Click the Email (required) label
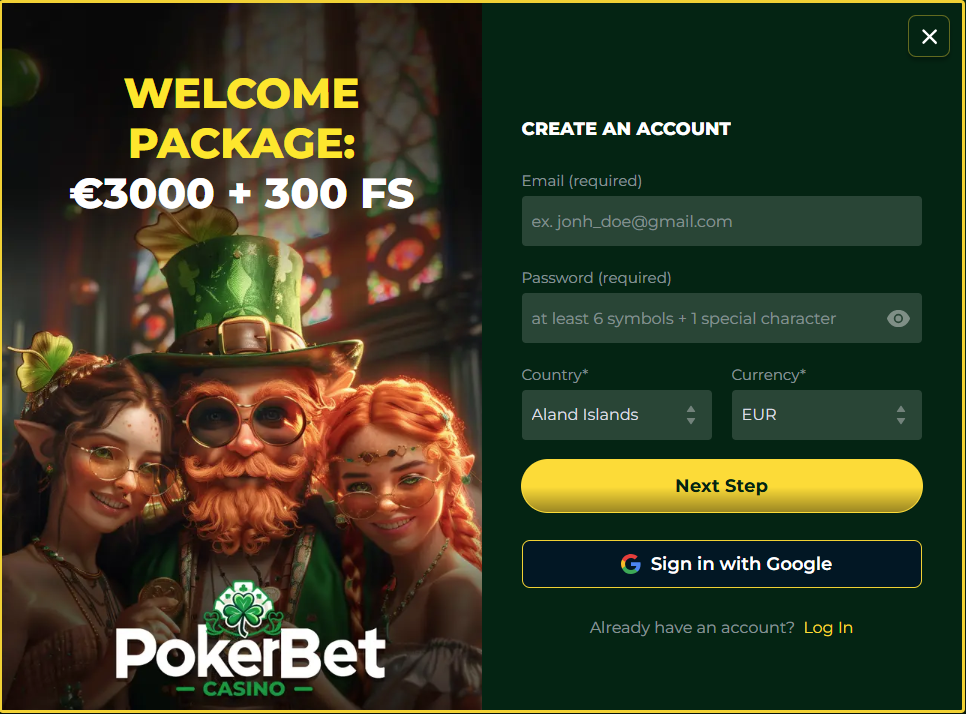 582,181
